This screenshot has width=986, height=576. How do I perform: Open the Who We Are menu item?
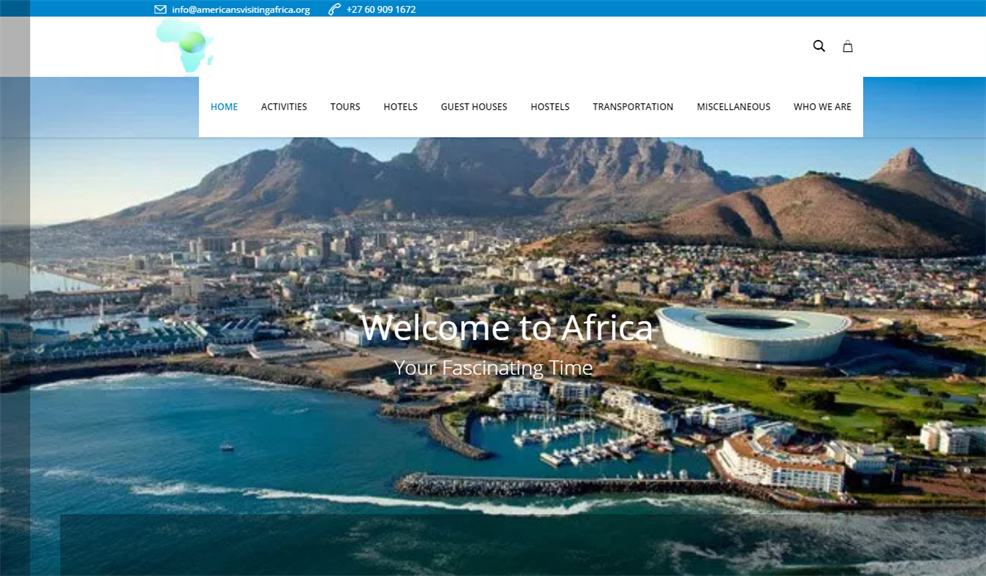click(823, 107)
